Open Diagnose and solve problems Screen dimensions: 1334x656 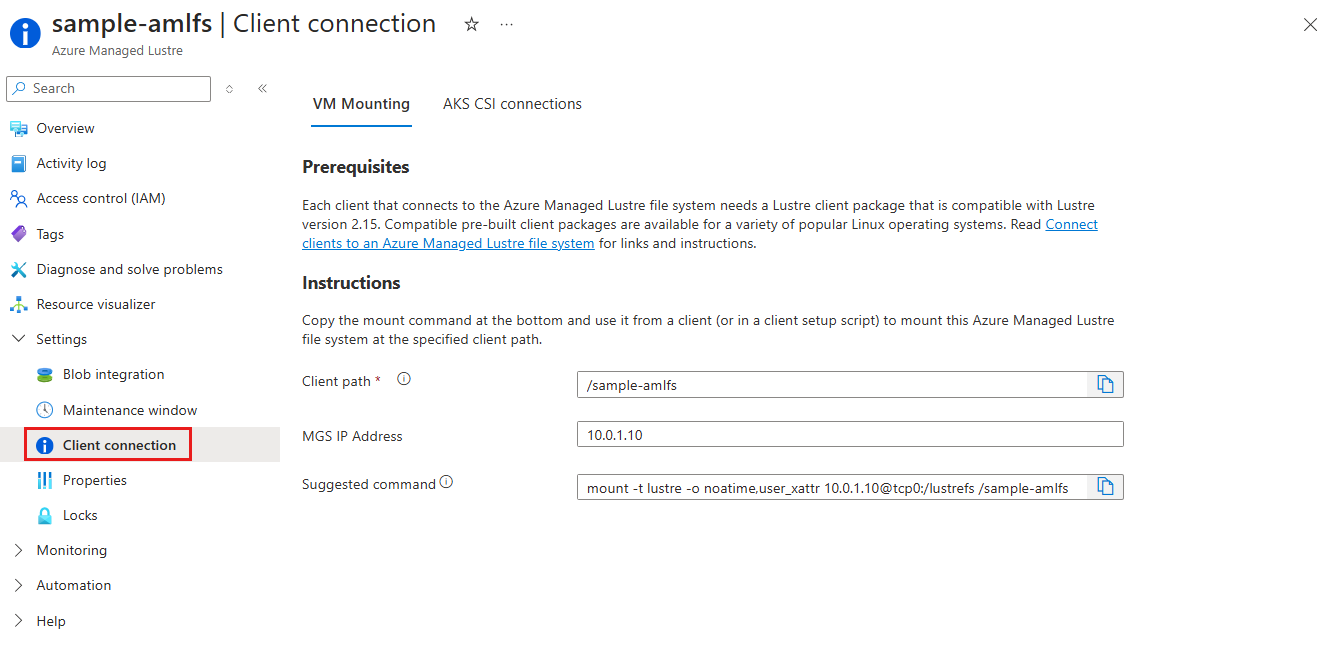pos(129,269)
